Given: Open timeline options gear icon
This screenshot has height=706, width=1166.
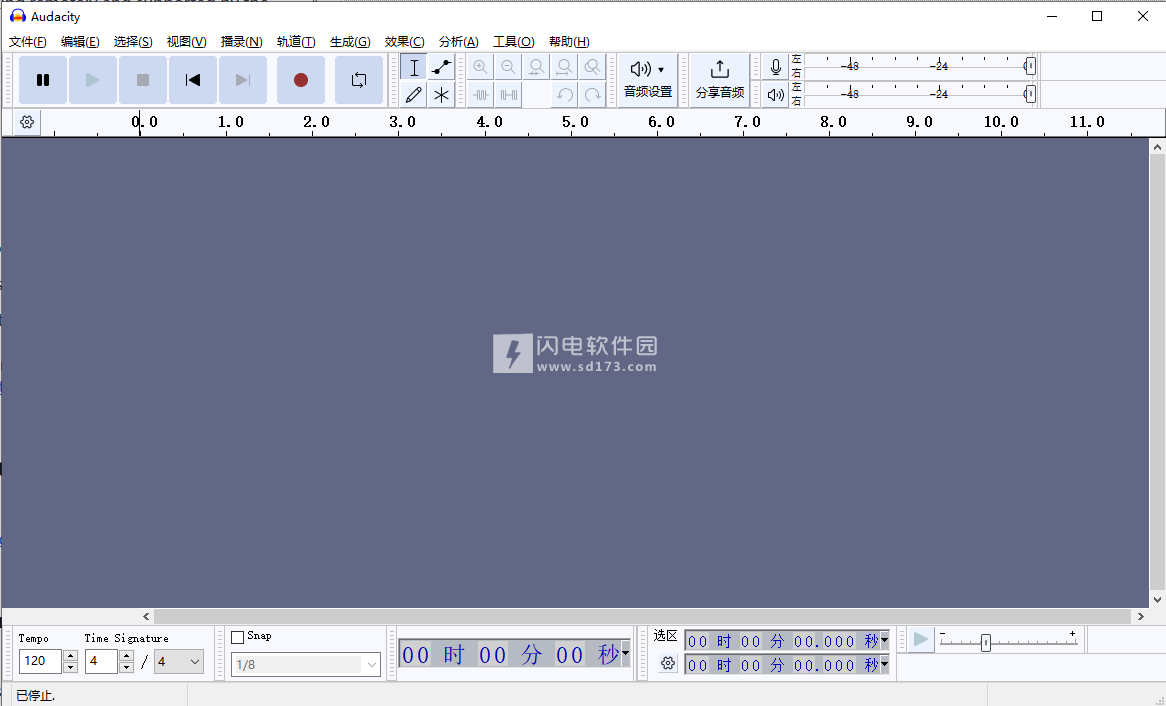Looking at the screenshot, I should coord(28,122).
